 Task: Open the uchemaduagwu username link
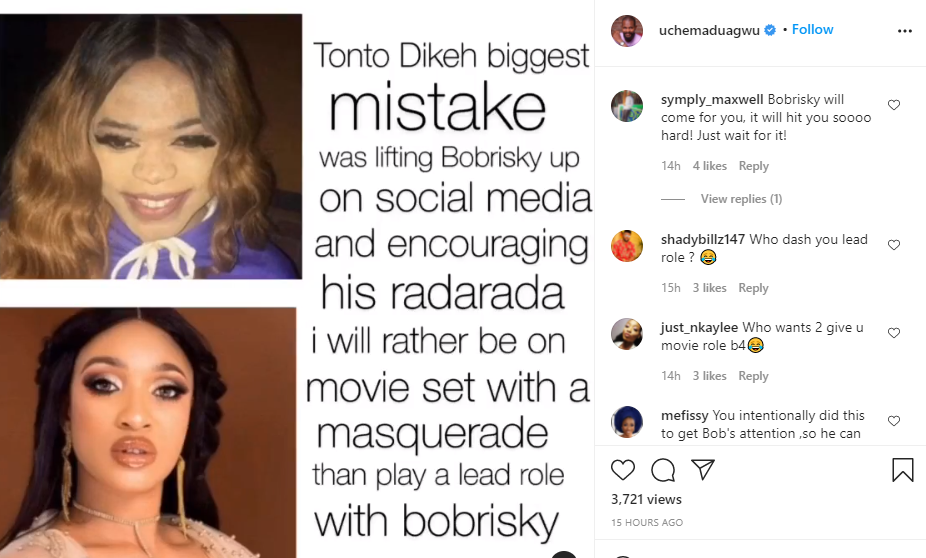point(709,30)
